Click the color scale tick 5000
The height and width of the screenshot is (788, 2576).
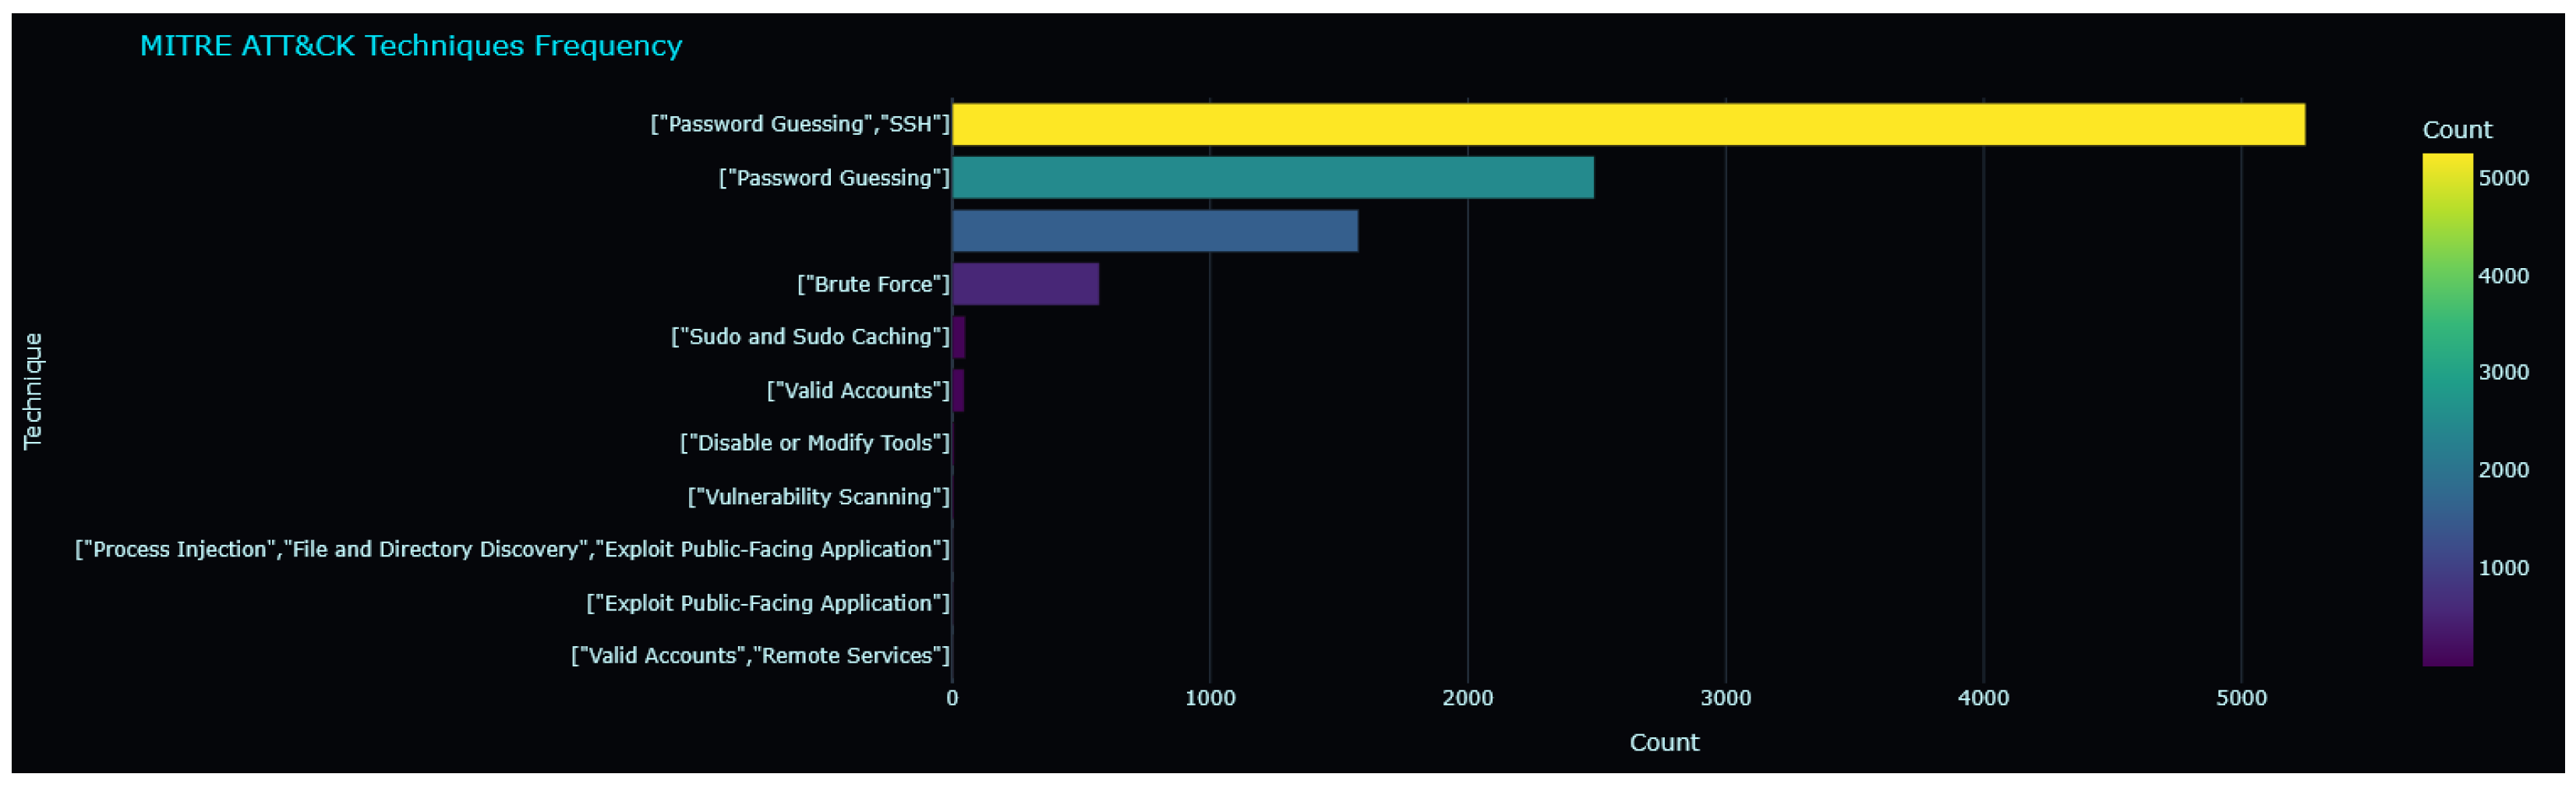pyautogui.click(x=2504, y=178)
